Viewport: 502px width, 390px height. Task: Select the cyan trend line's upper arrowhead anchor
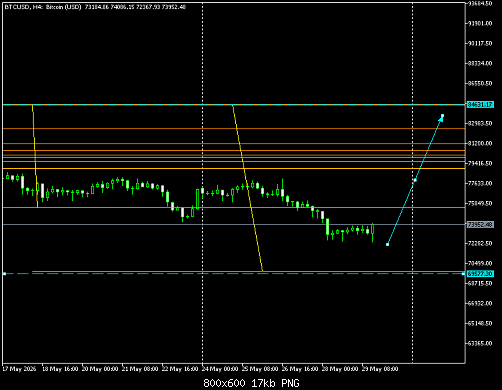click(x=442, y=116)
